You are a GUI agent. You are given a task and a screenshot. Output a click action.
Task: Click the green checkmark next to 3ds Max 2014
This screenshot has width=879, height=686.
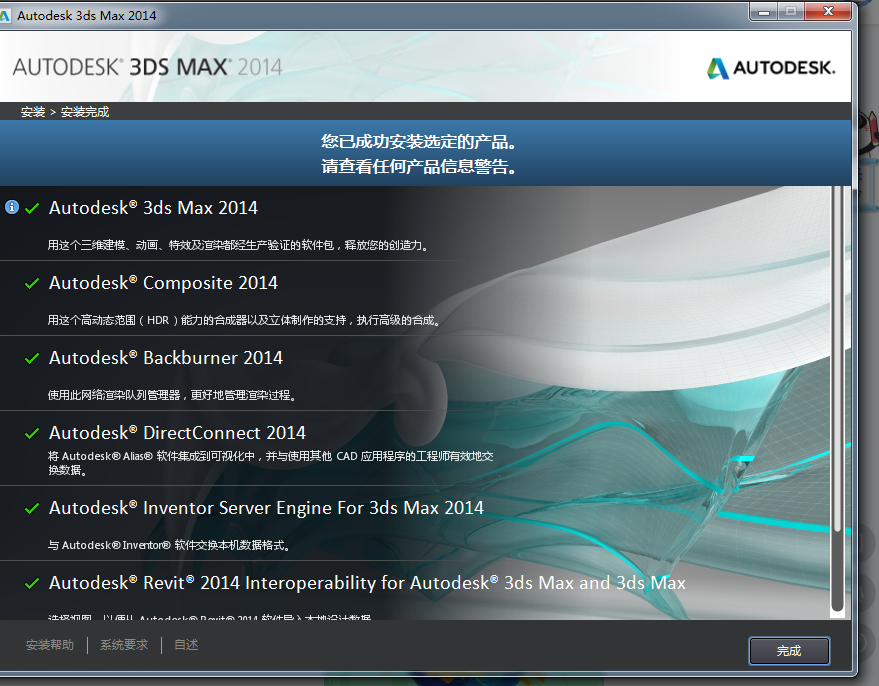coord(32,208)
